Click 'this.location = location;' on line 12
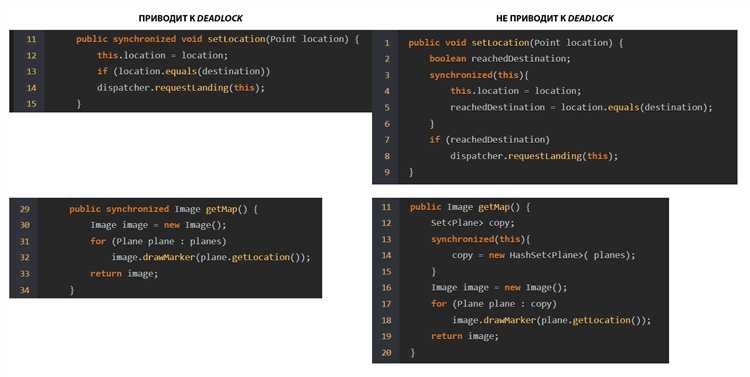This screenshot has width=750, height=377. [163, 55]
